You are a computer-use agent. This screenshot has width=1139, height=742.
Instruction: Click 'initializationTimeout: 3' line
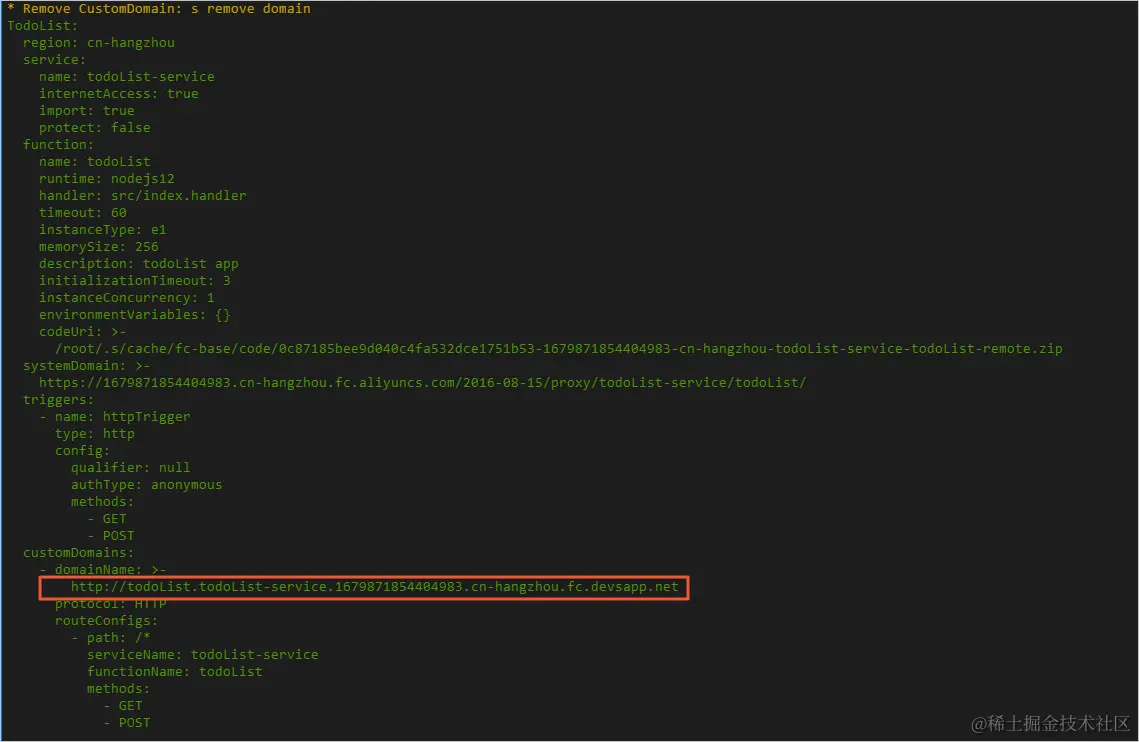134,281
